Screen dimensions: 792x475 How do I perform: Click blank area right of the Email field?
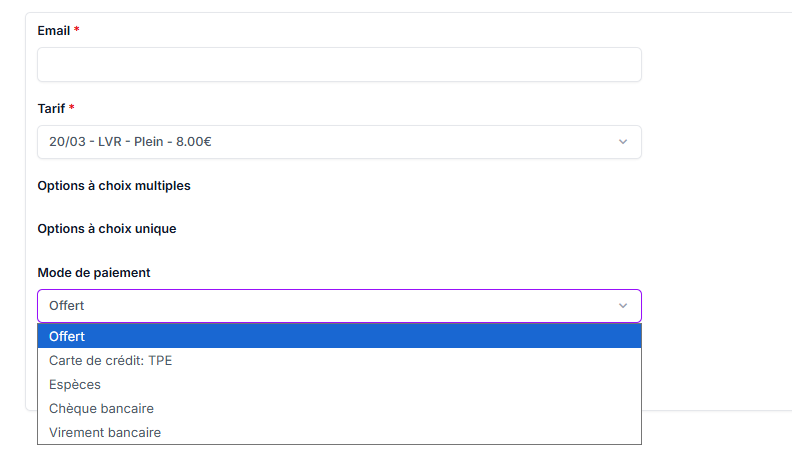[715, 64]
